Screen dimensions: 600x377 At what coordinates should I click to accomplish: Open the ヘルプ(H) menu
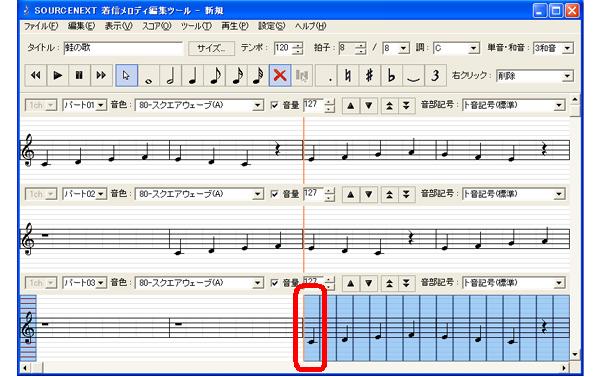point(310,26)
